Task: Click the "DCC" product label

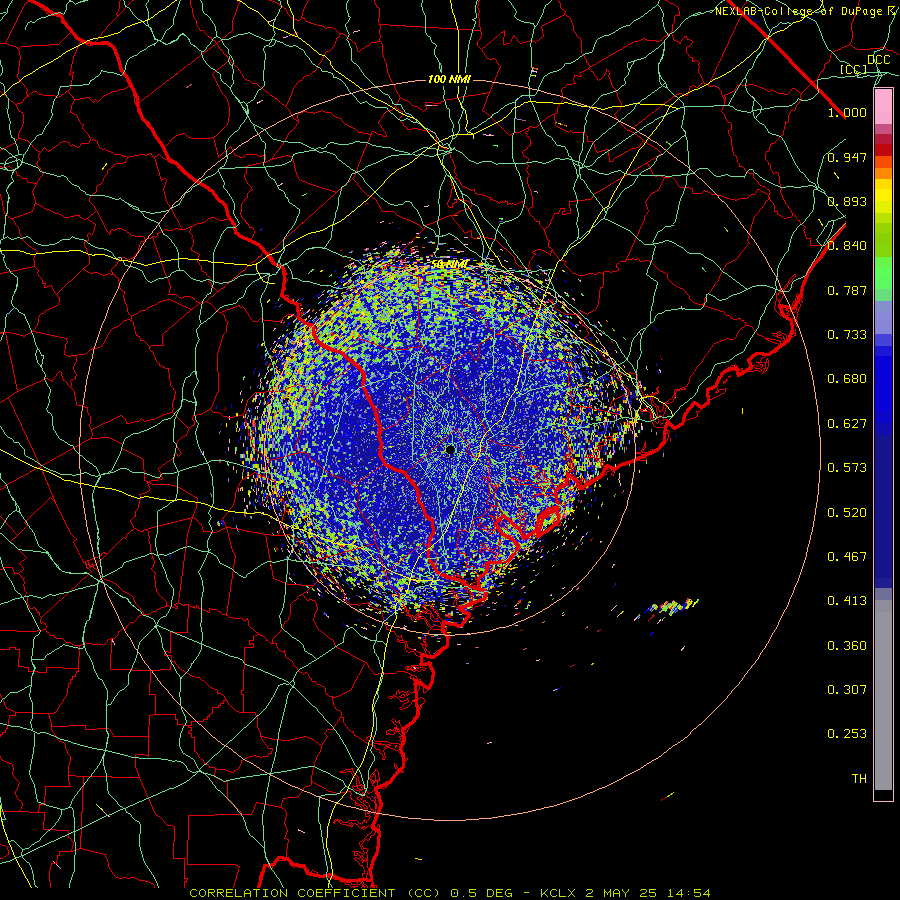Action: coord(878,60)
